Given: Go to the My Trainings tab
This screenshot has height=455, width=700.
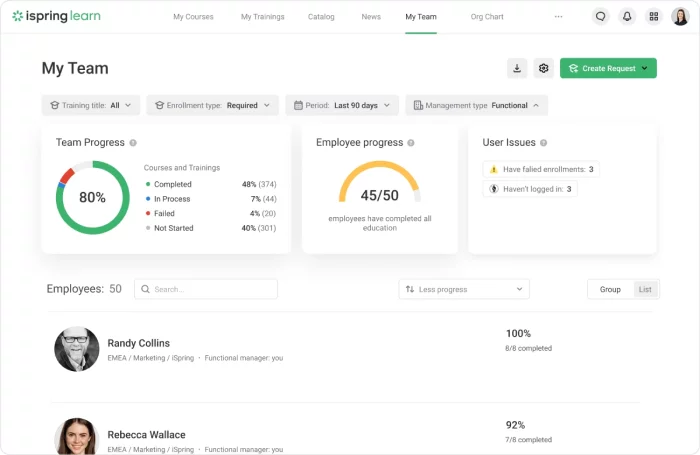Looking at the screenshot, I should pyautogui.click(x=262, y=17).
